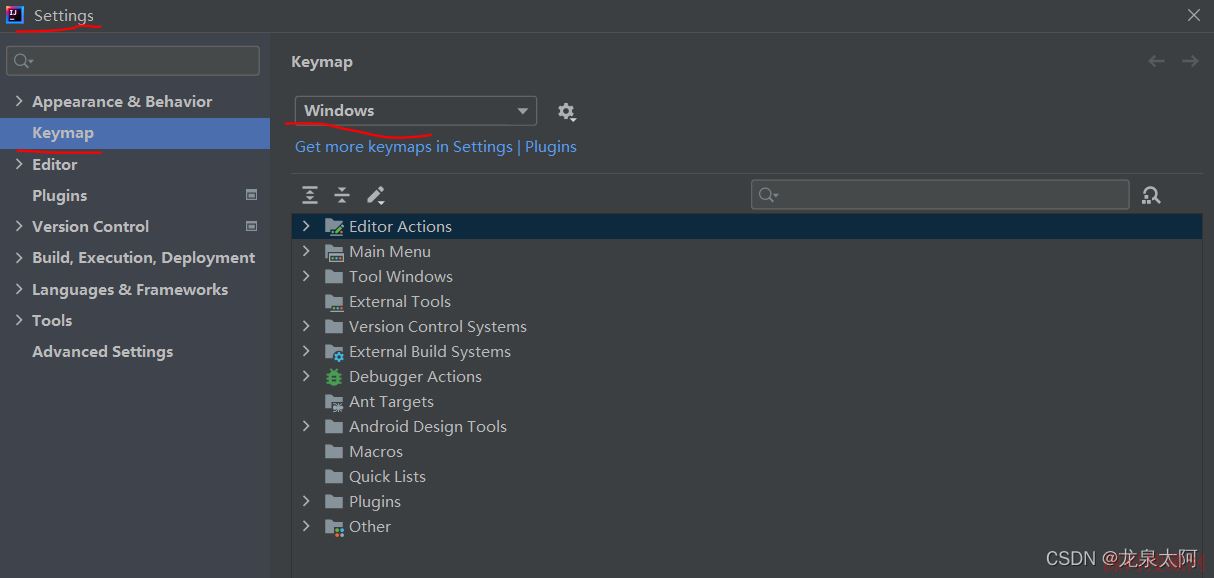The width and height of the screenshot is (1214, 578).
Task: Click the Expand All icon in keymap toolbar
Action: [310, 195]
